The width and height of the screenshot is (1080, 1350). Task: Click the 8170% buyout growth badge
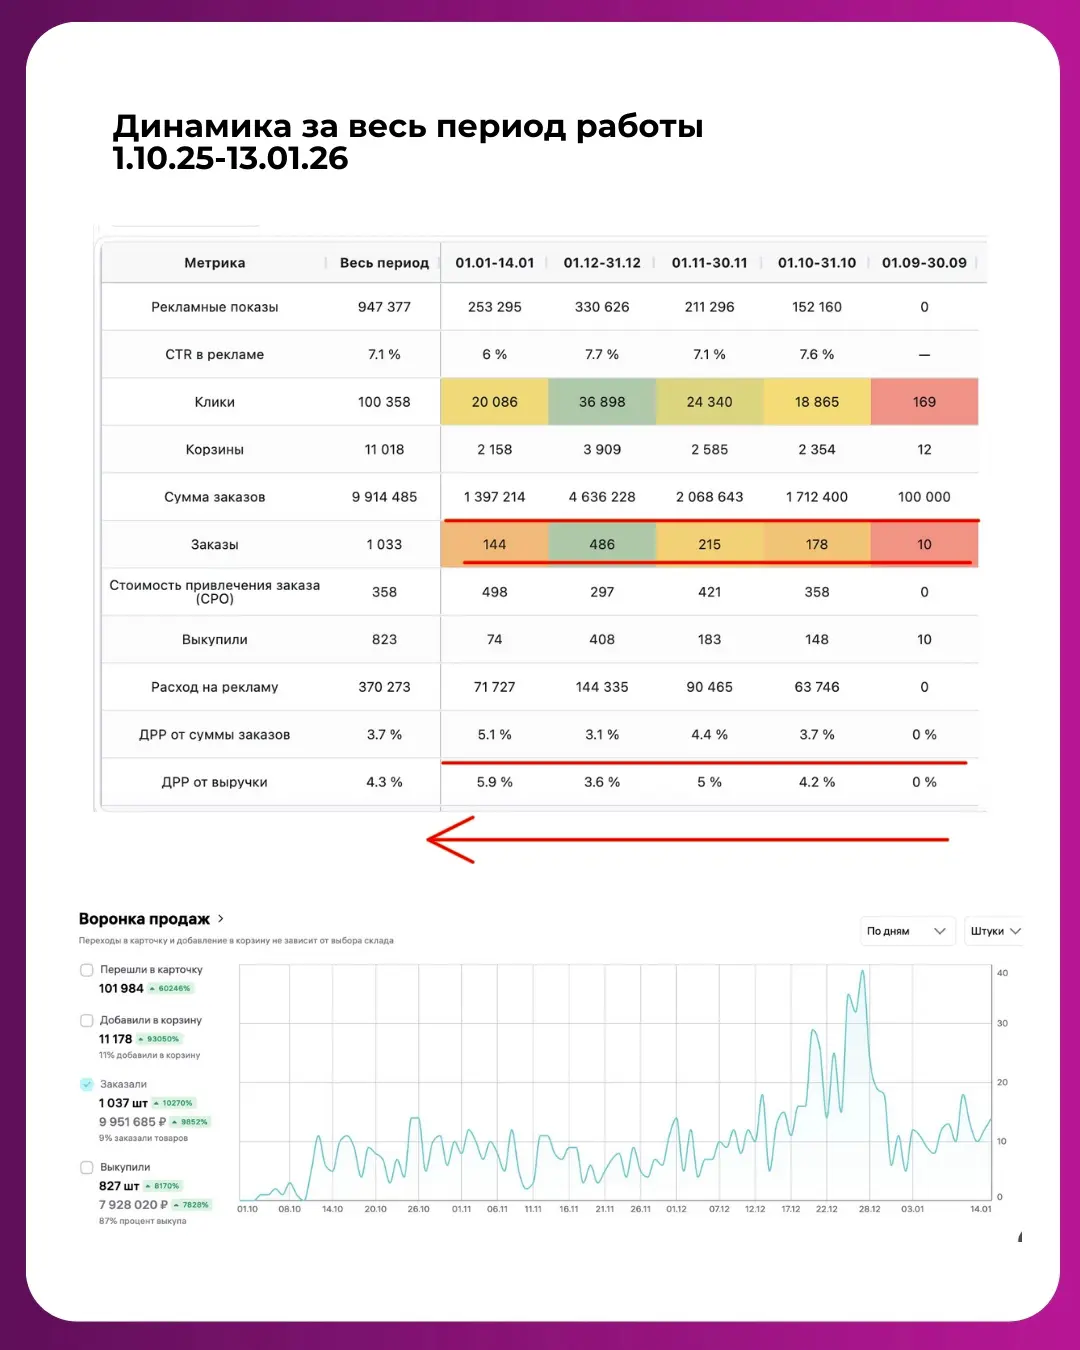coord(163,1186)
